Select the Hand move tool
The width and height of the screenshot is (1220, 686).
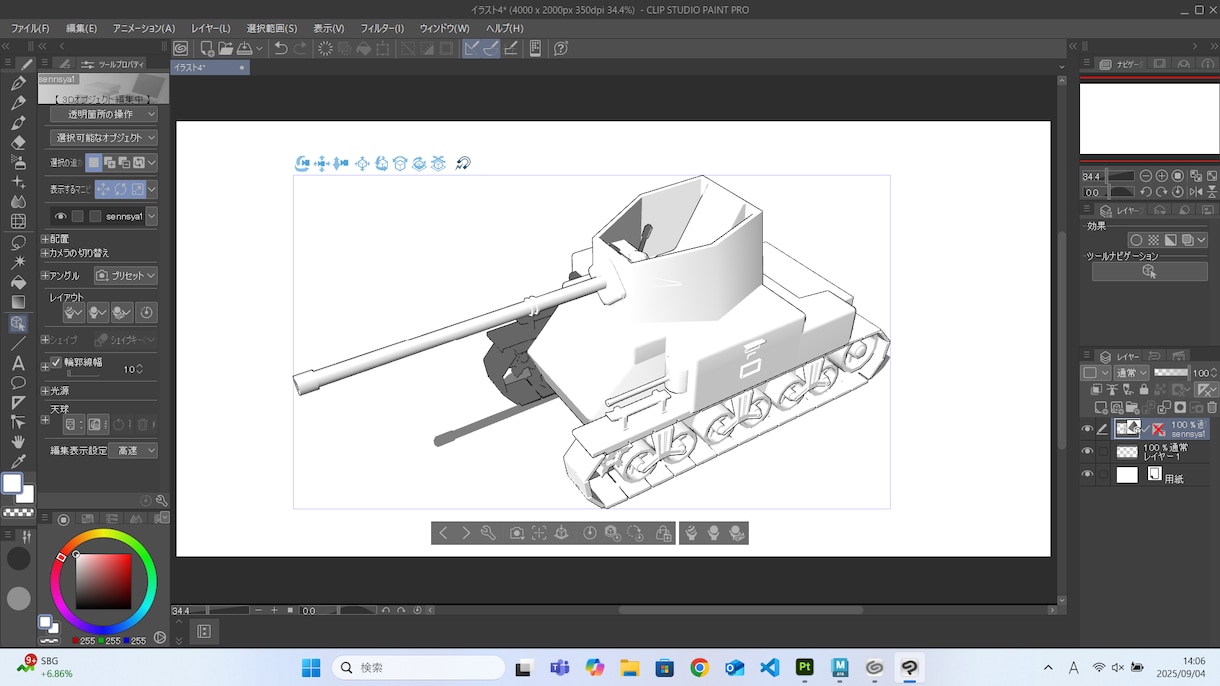pos(18,441)
